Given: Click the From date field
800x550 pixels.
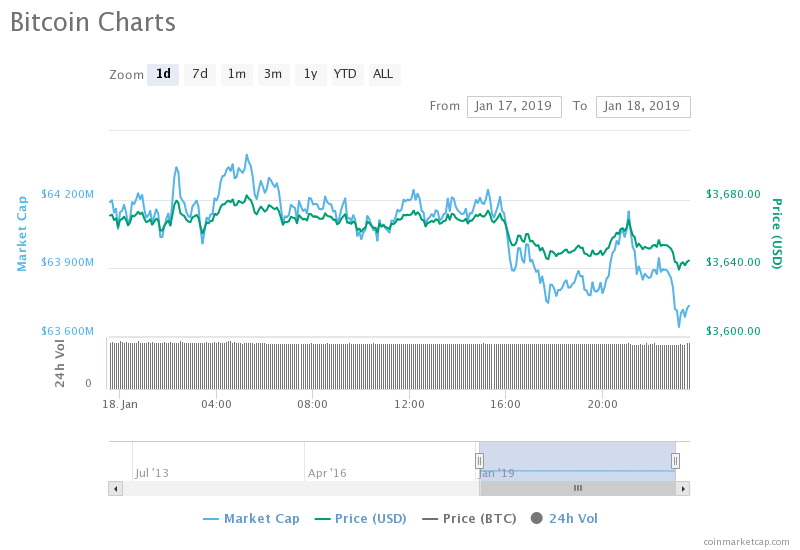Looking at the screenshot, I should [514, 106].
